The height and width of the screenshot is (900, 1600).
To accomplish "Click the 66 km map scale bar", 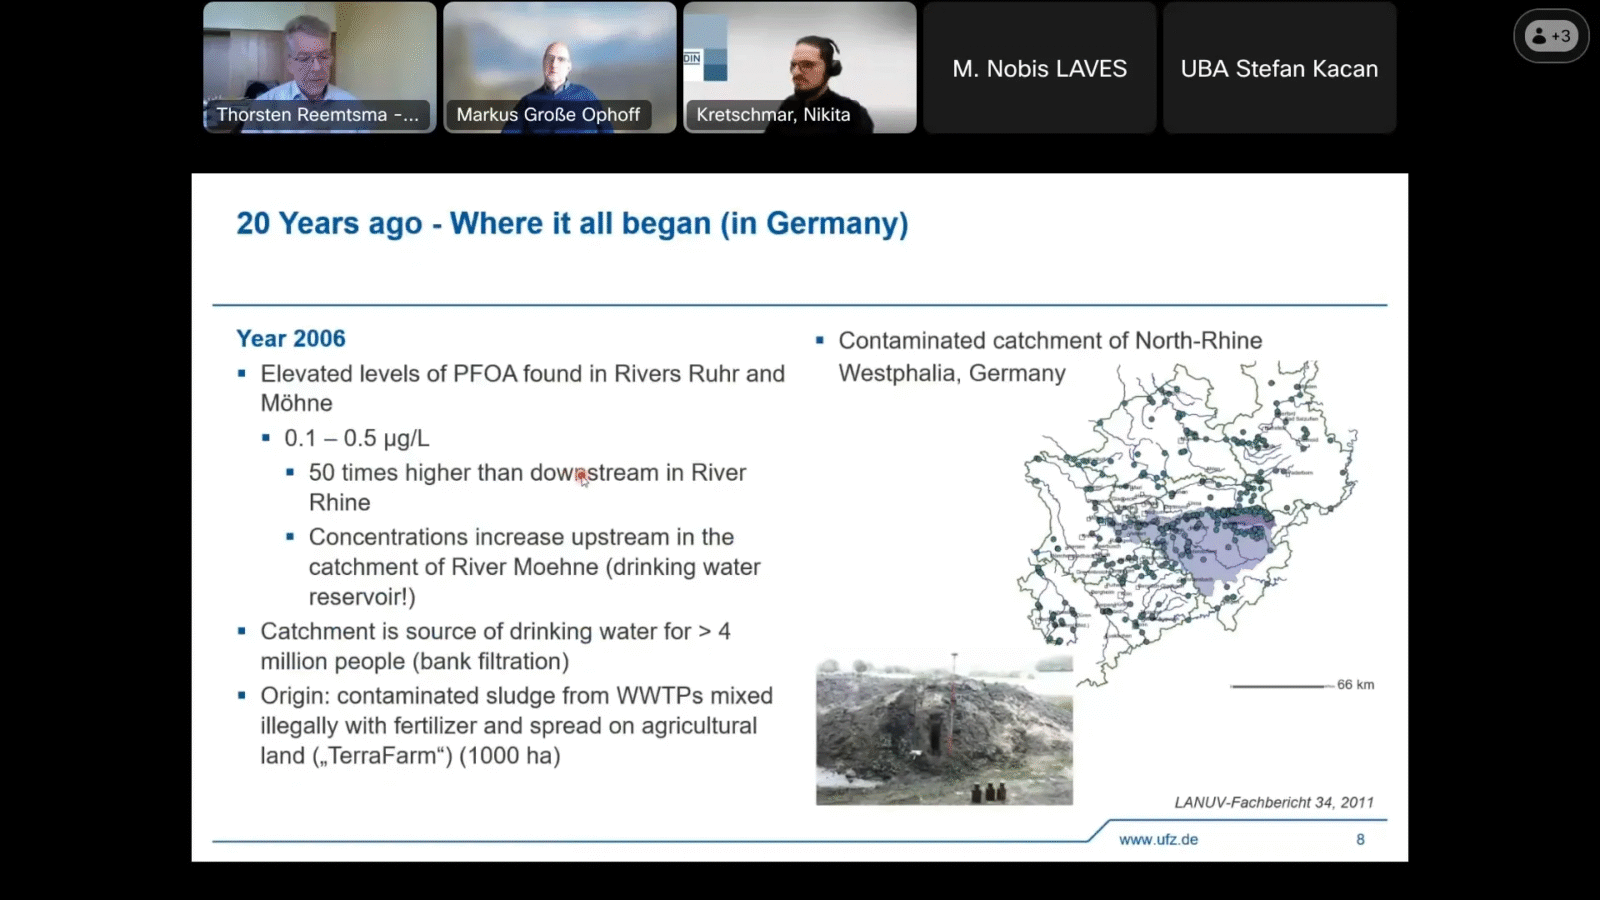I will (x=1280, y=686).
